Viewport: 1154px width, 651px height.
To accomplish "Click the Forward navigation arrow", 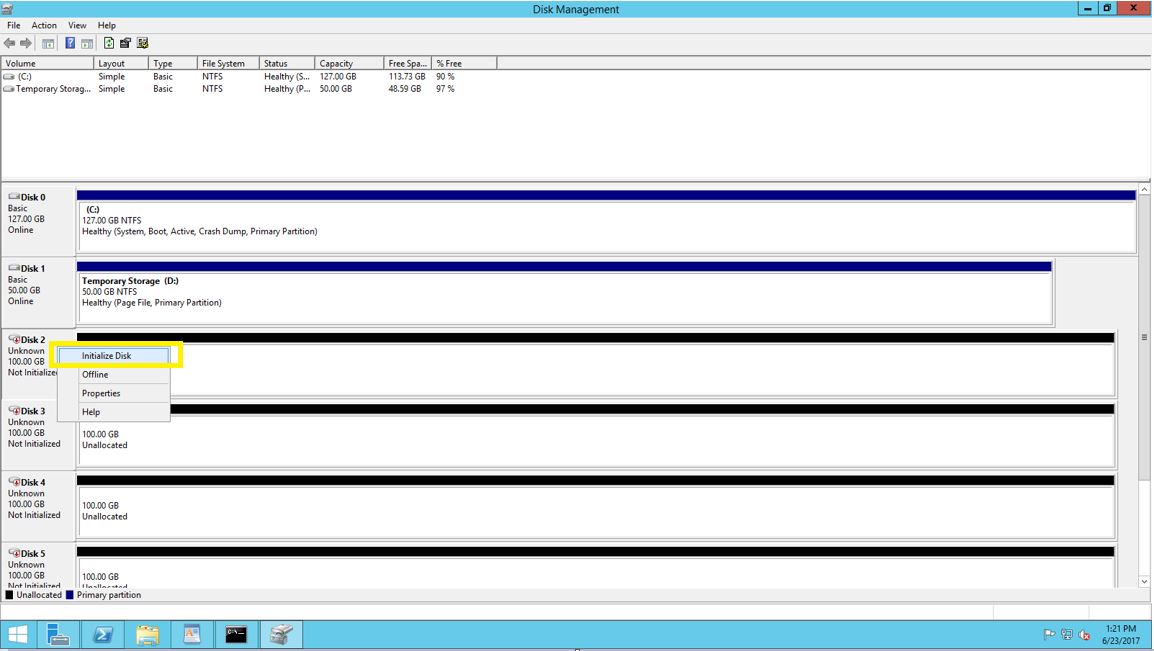I will 25,43.
